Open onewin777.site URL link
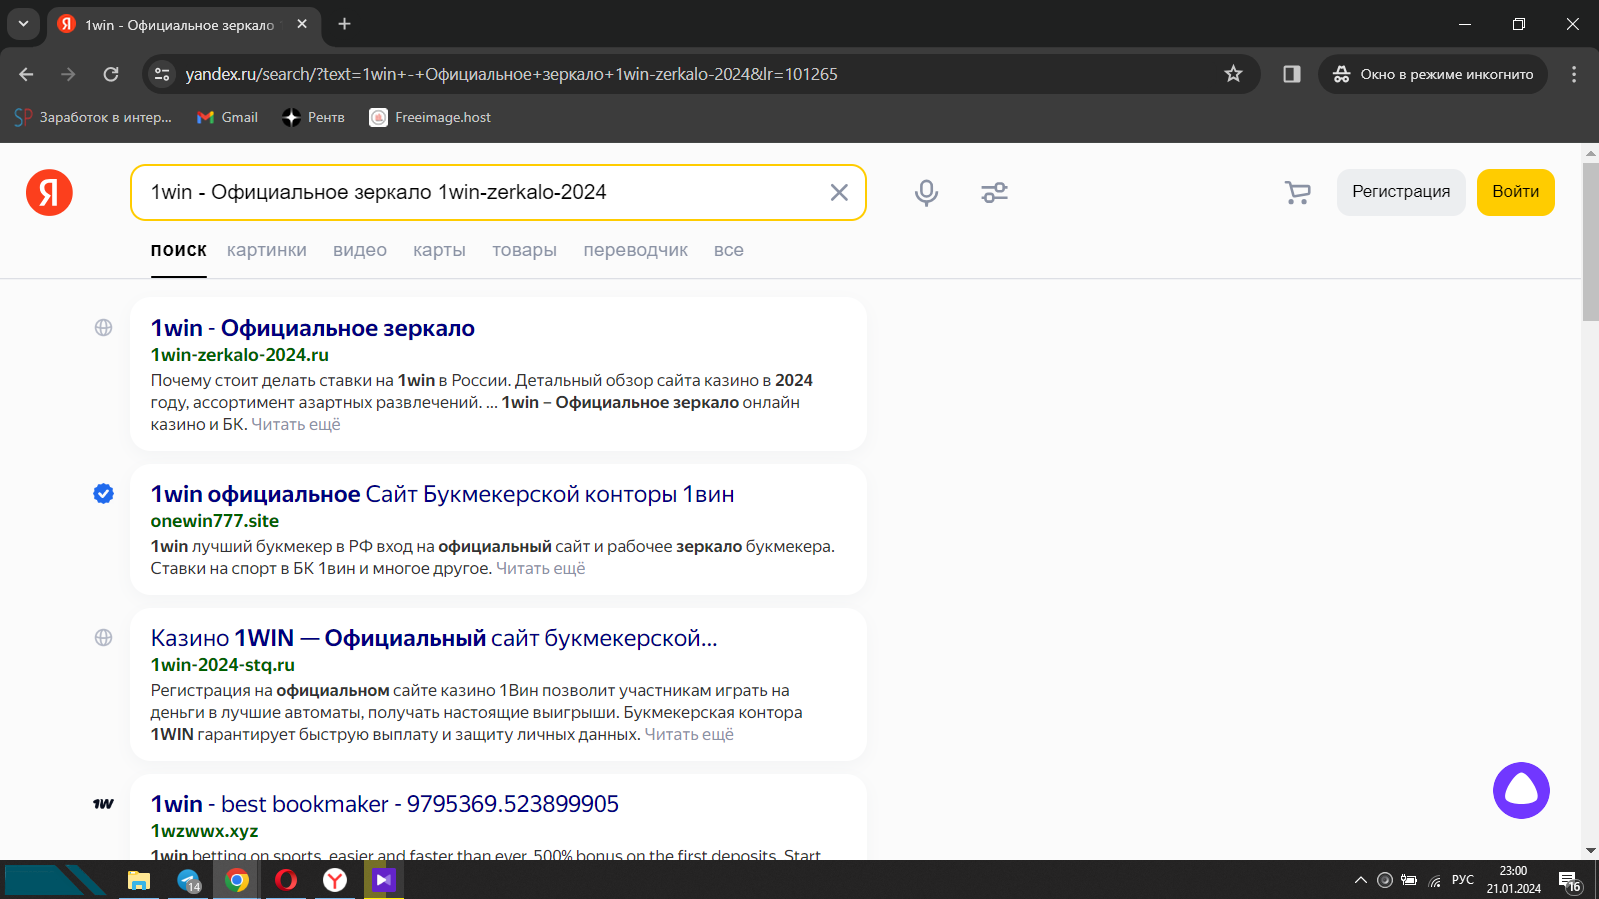Screen dimensions: 1599x899 click(215, 521)
